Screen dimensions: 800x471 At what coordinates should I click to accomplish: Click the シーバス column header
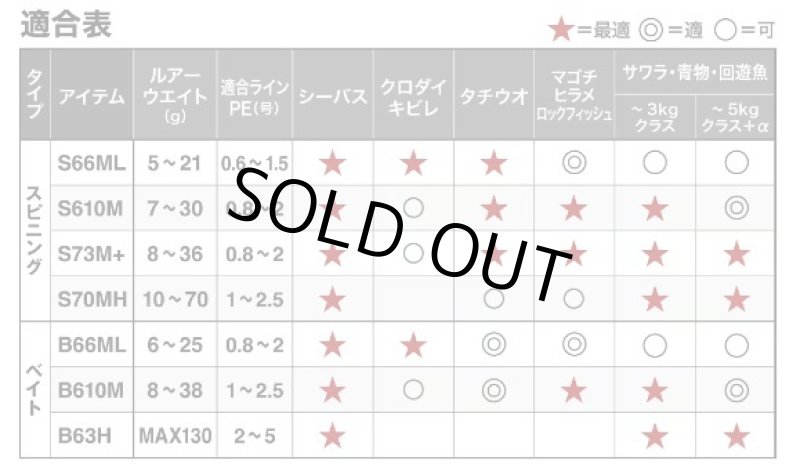pos(333,94)
